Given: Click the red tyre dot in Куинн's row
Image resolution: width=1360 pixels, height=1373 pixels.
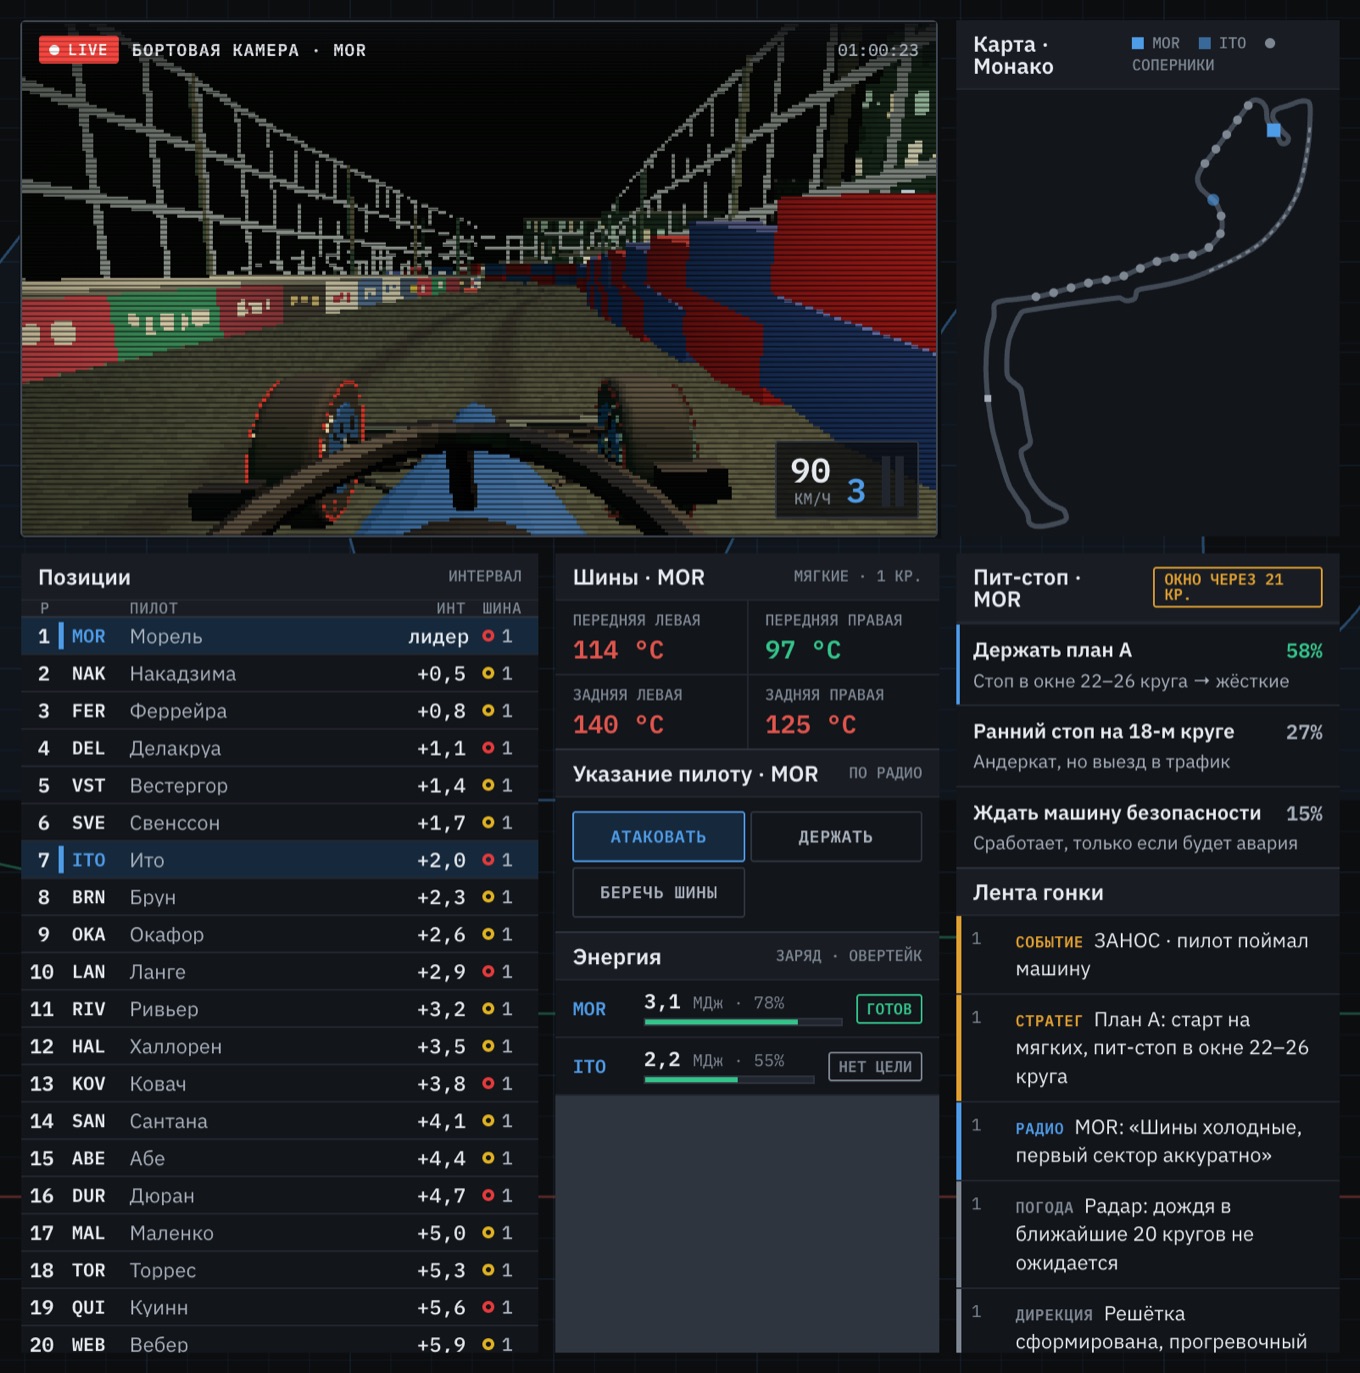Looking at the screenshot, I should click(488, 1307).
